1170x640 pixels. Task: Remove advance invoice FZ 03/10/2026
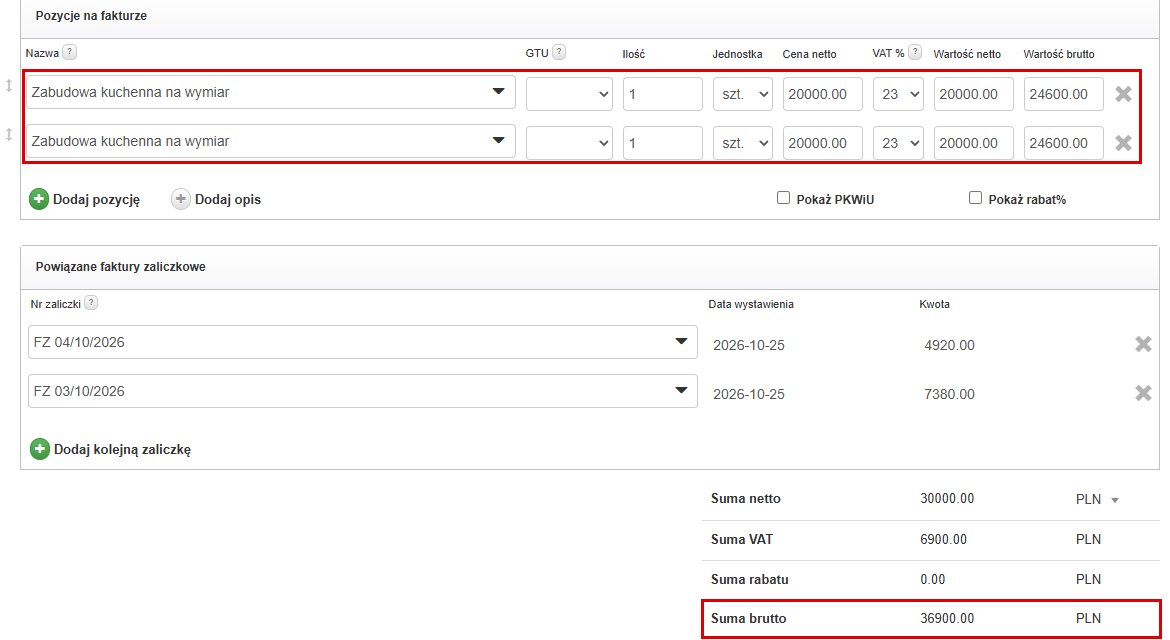tap(1143, 392)
